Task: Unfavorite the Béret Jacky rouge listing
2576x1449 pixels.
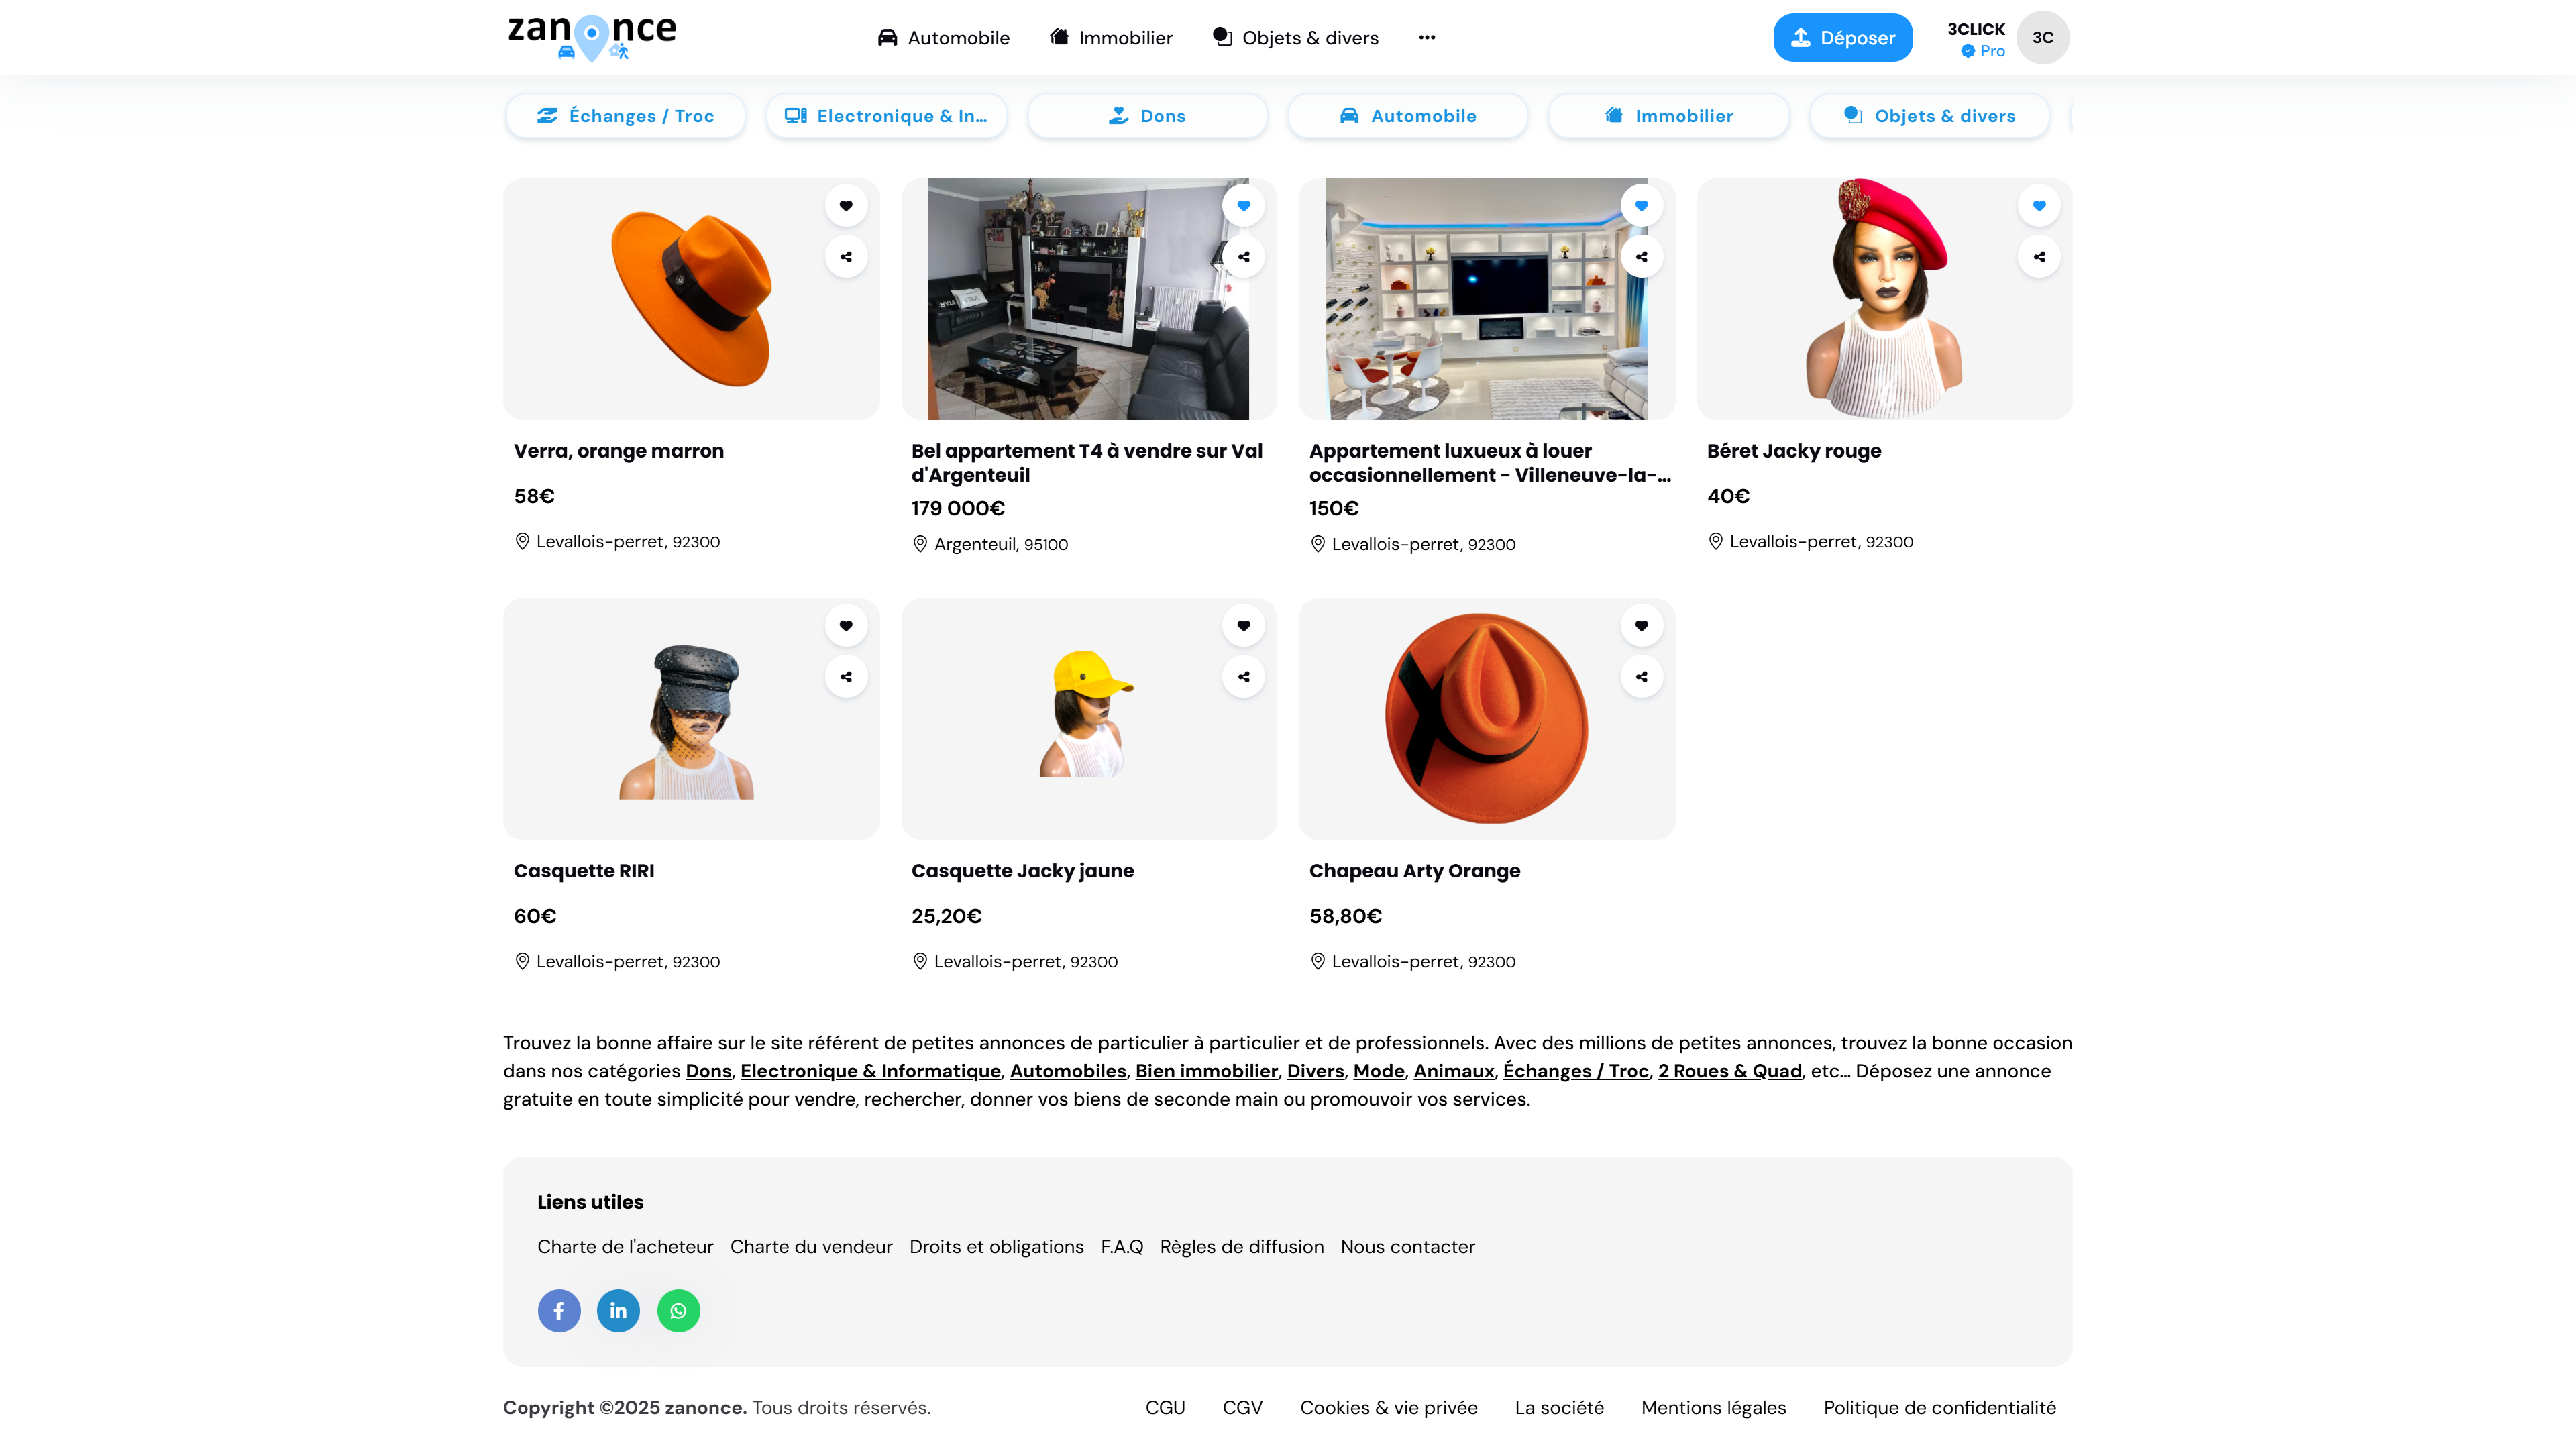Action: [2038, 206]
